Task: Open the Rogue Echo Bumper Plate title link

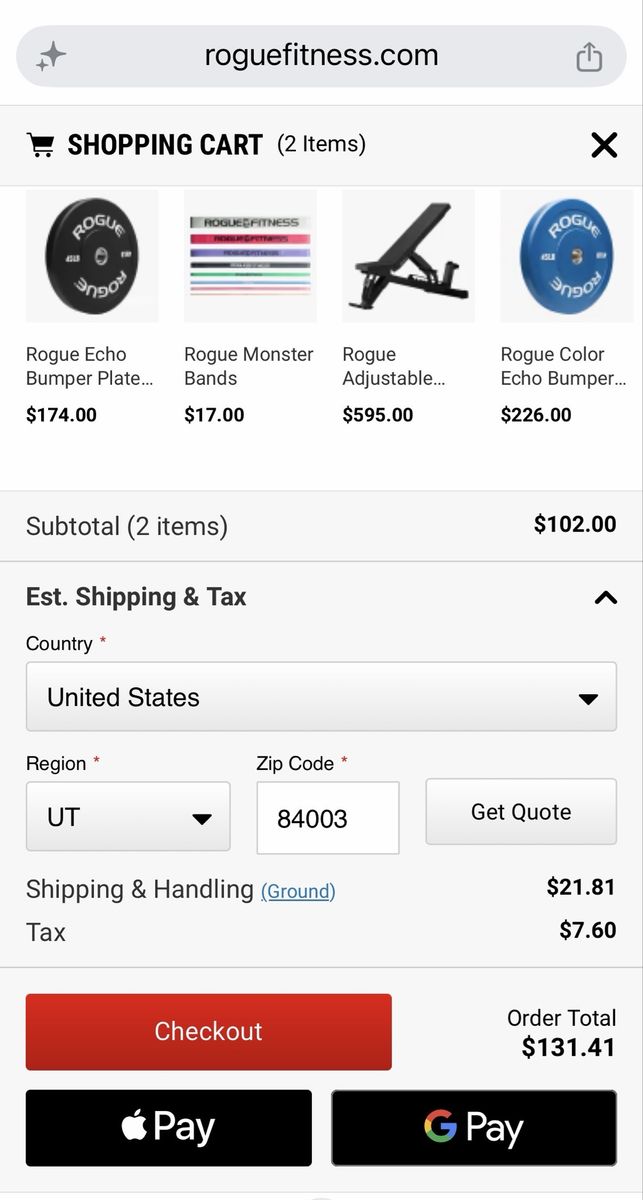Action: 90,367
